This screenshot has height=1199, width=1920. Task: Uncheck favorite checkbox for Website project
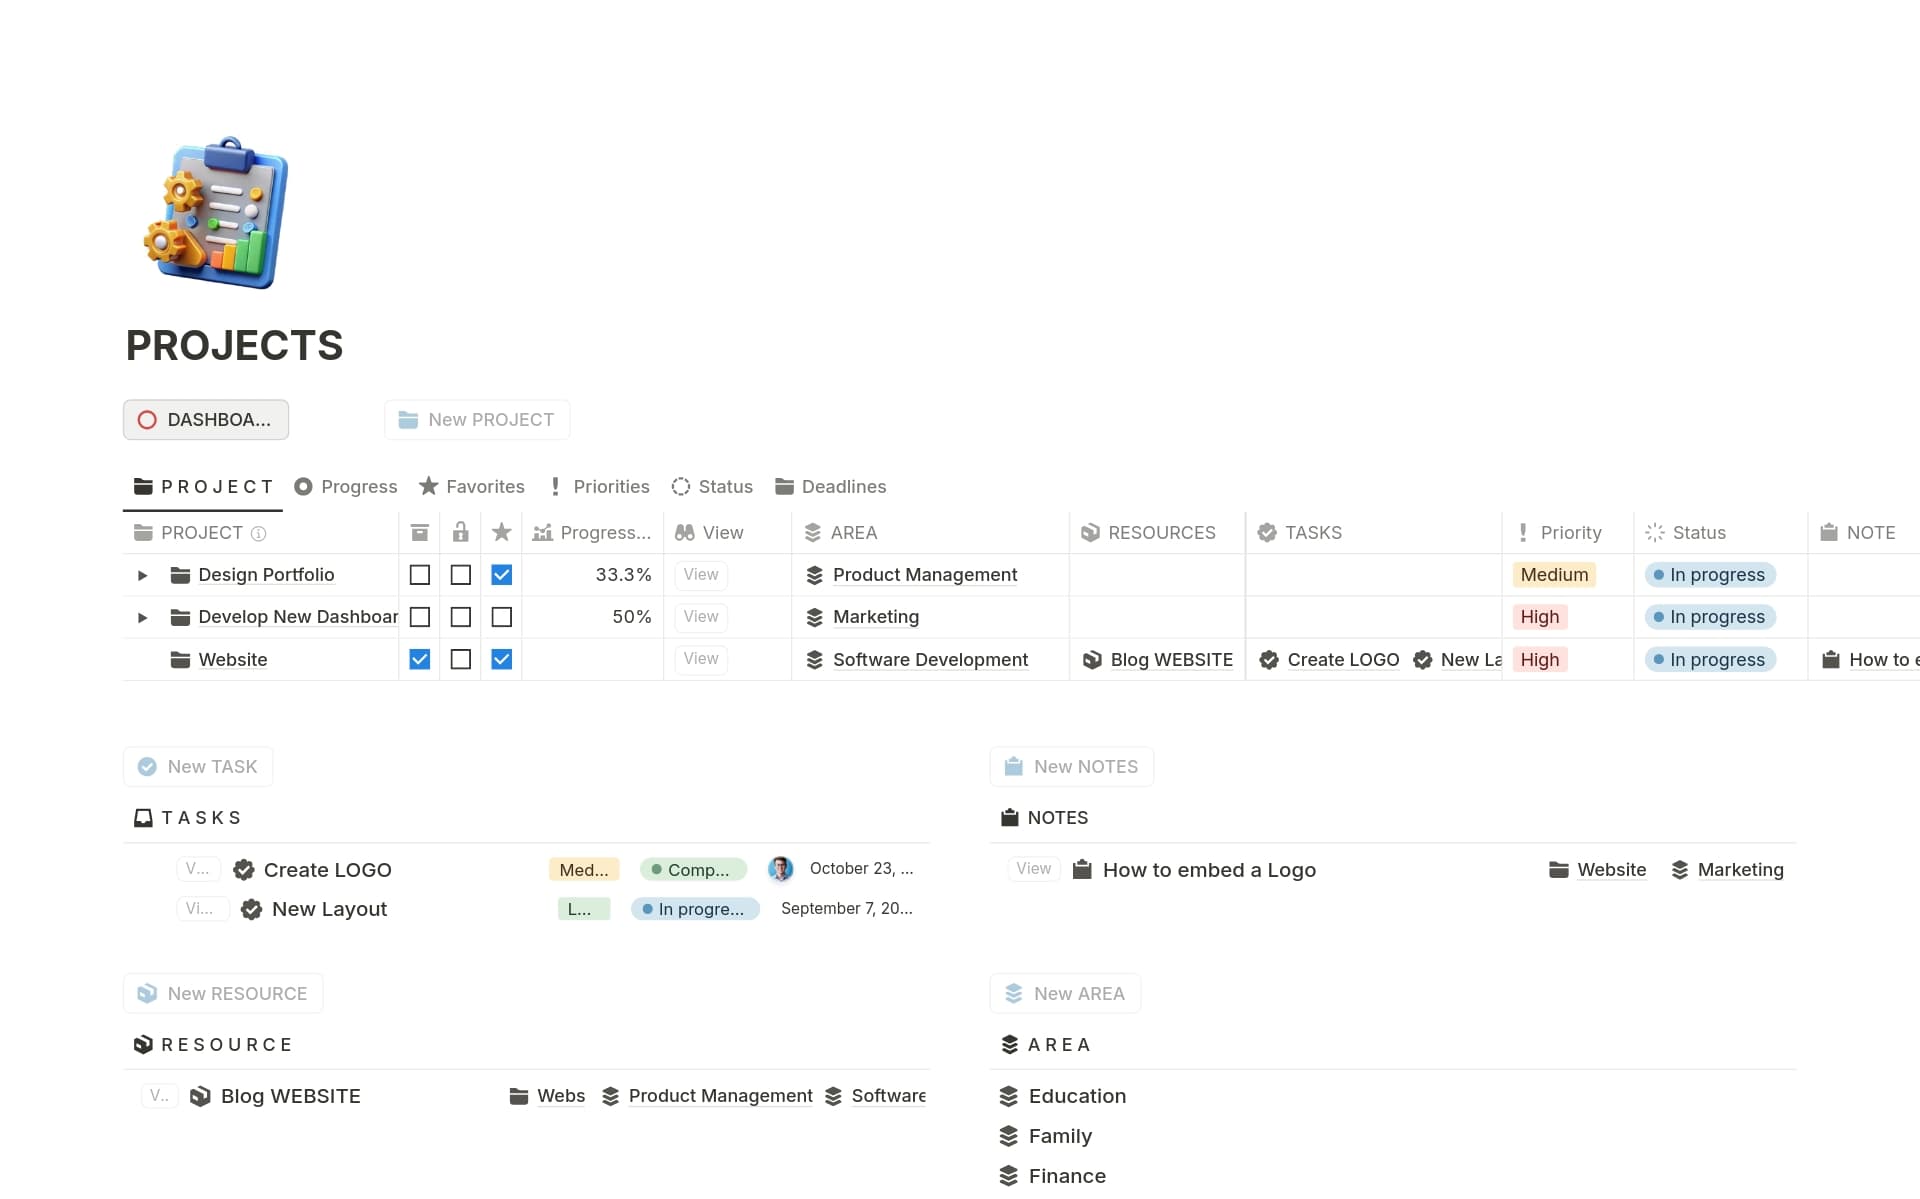pyautogui.click(x=502, y=660)
